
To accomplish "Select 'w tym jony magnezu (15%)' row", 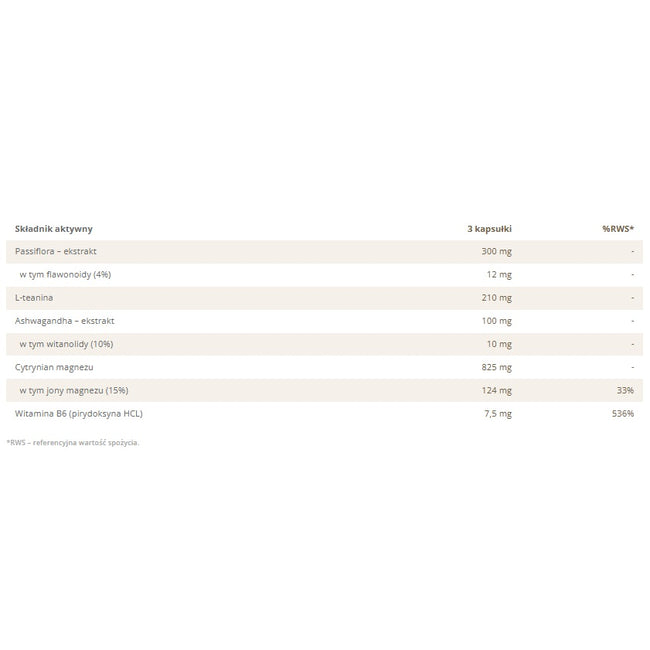I will [324, 390].
